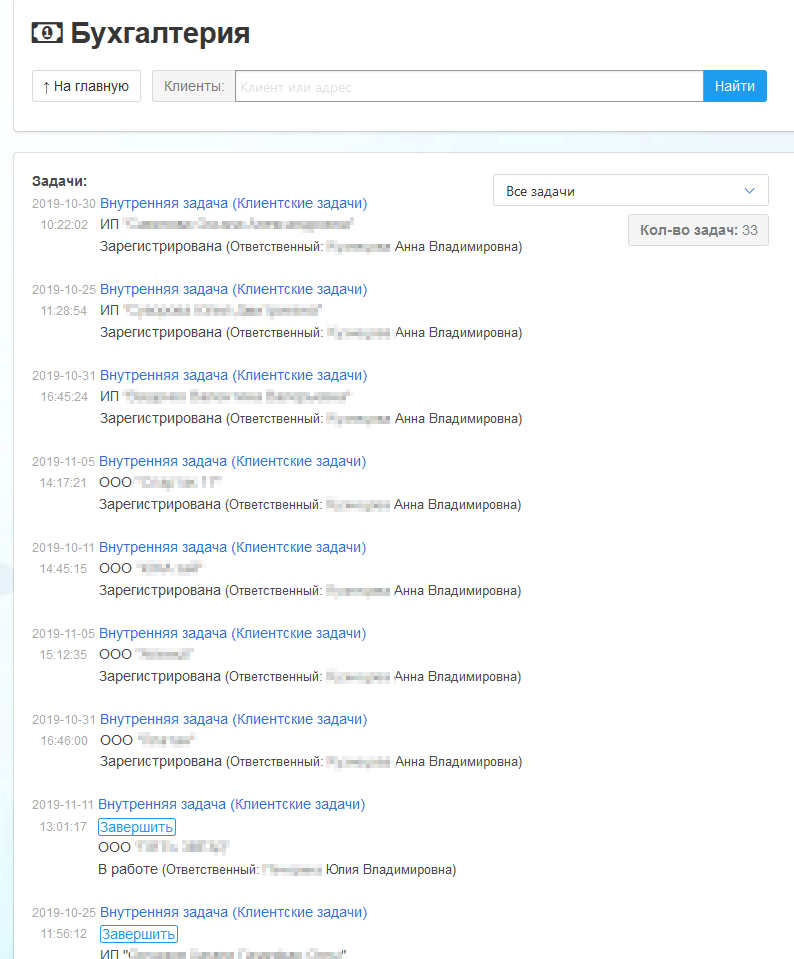Open the Все задачи filter dropdown
Image resolution: width=794 pixels, height=959 pixels.
[630, 191]
